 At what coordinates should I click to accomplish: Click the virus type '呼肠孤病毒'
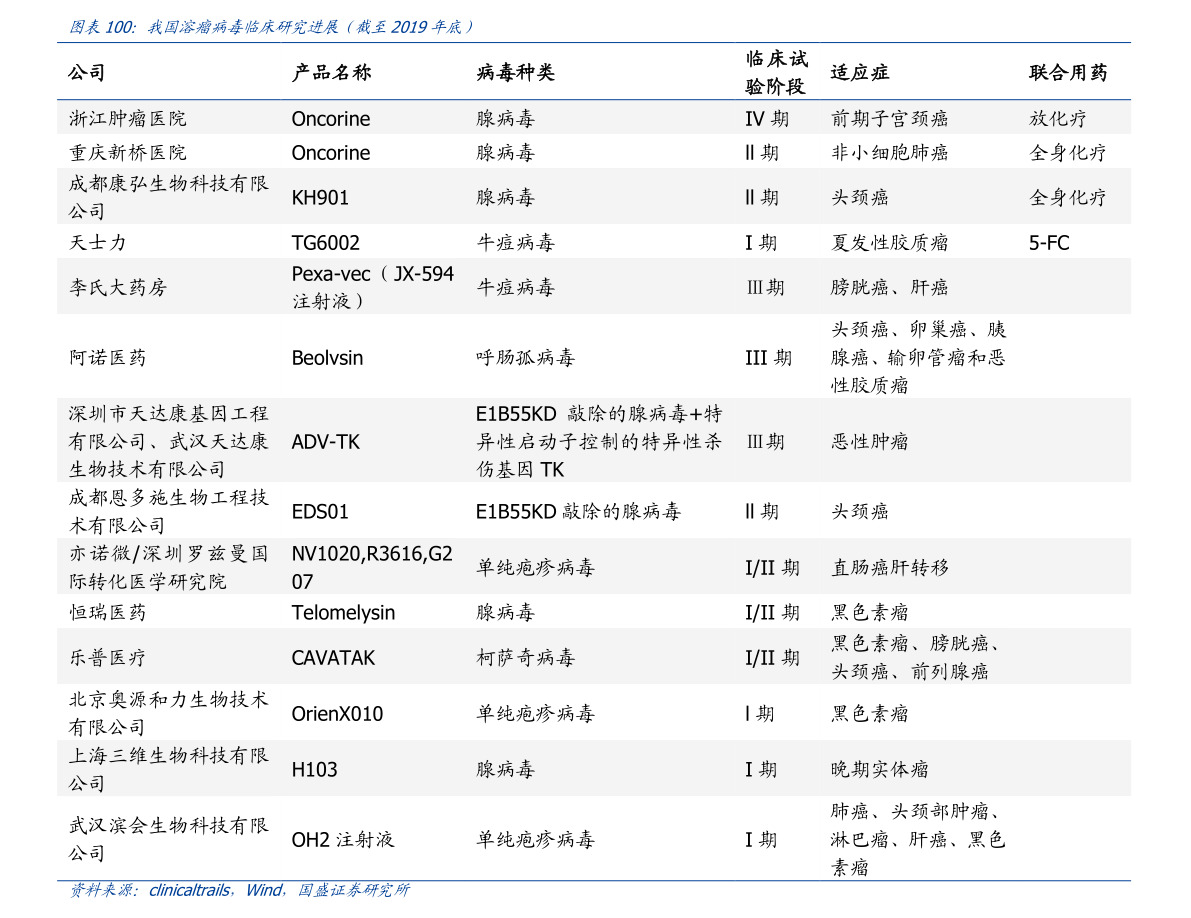[526, 358]
